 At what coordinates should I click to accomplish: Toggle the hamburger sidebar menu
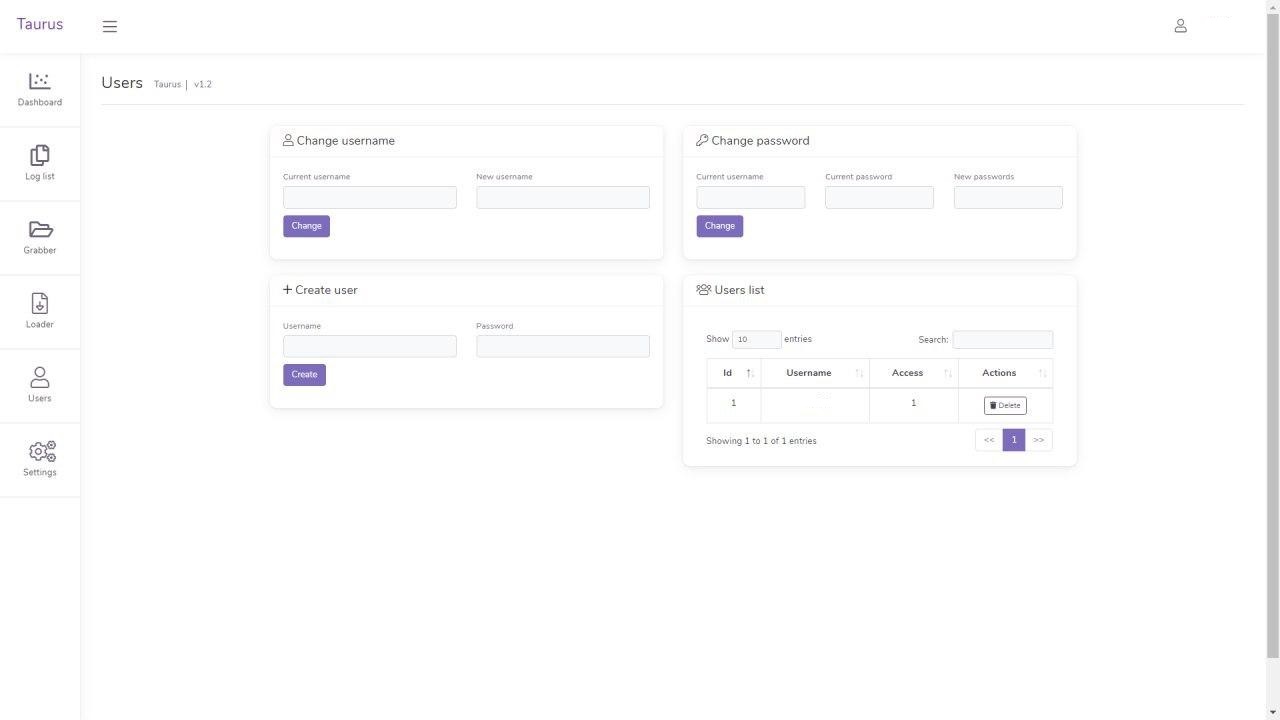click(x=110, y=27)
